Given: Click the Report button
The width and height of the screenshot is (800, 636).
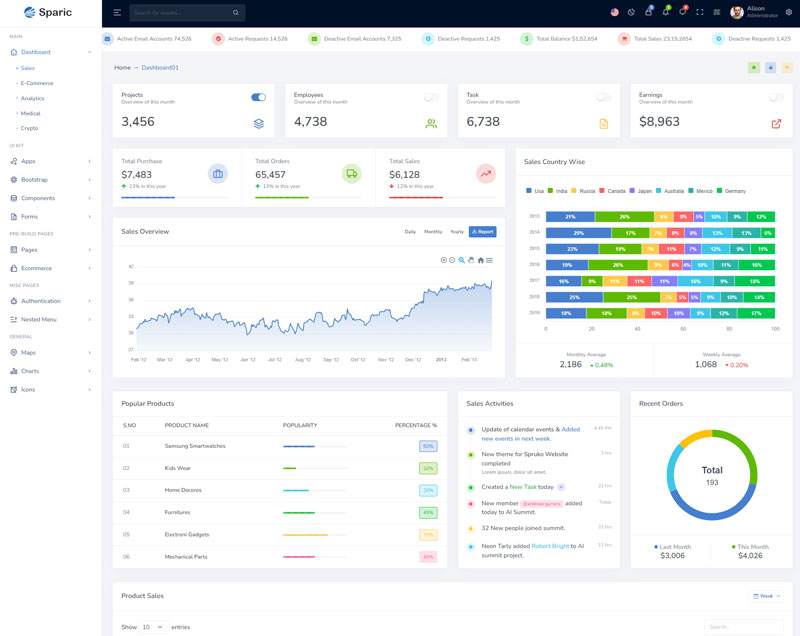Looking at the screenshot, I should 482,231.
